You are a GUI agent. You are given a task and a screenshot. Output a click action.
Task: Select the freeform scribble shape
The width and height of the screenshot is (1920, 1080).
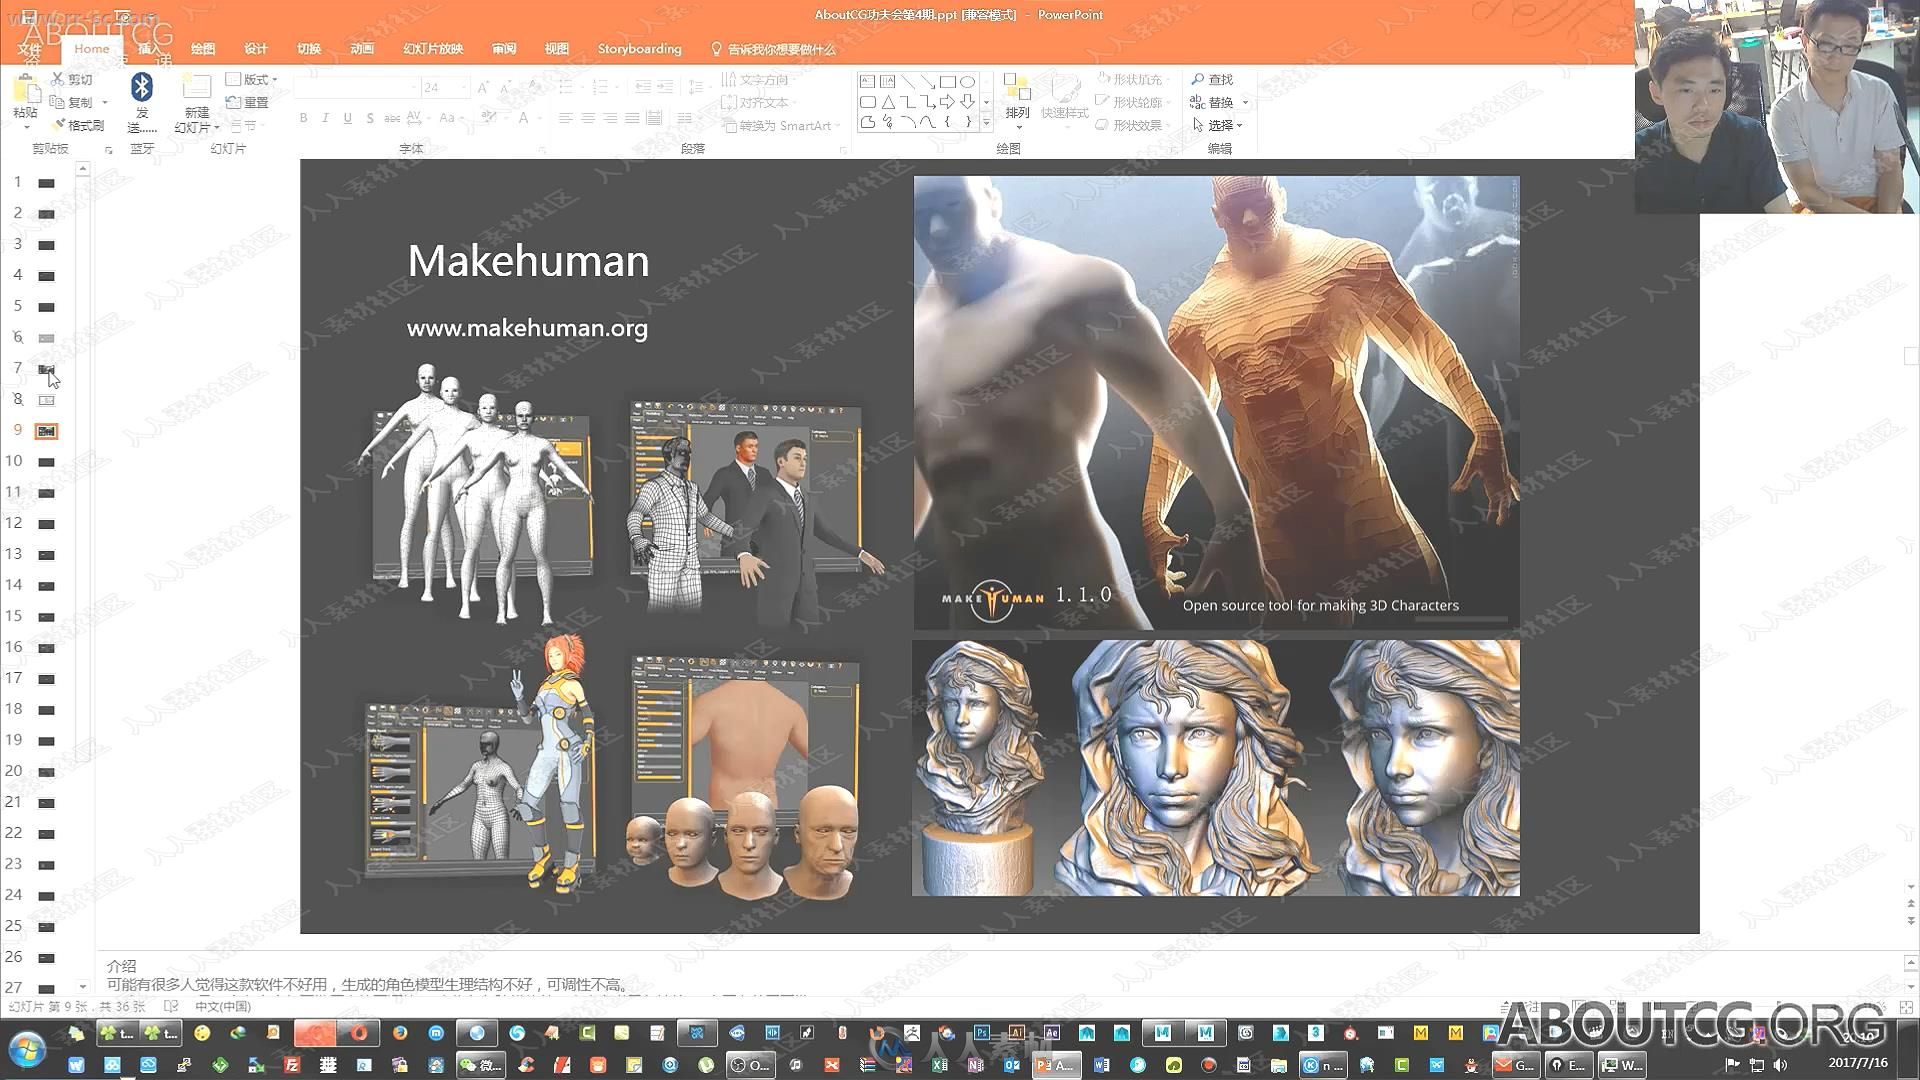[x=887, y=122]
